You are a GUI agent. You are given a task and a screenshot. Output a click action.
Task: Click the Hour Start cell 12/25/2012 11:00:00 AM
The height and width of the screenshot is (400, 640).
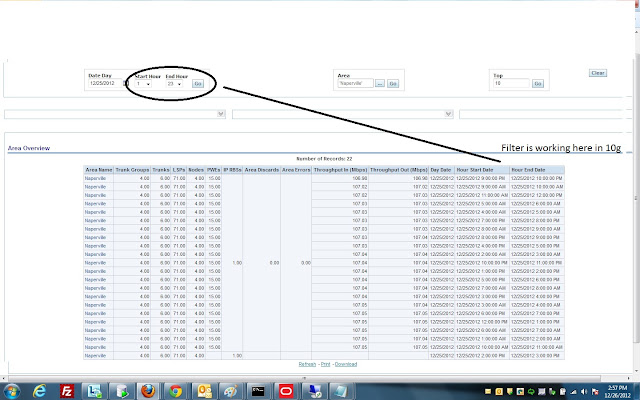(x=482, y=195)
